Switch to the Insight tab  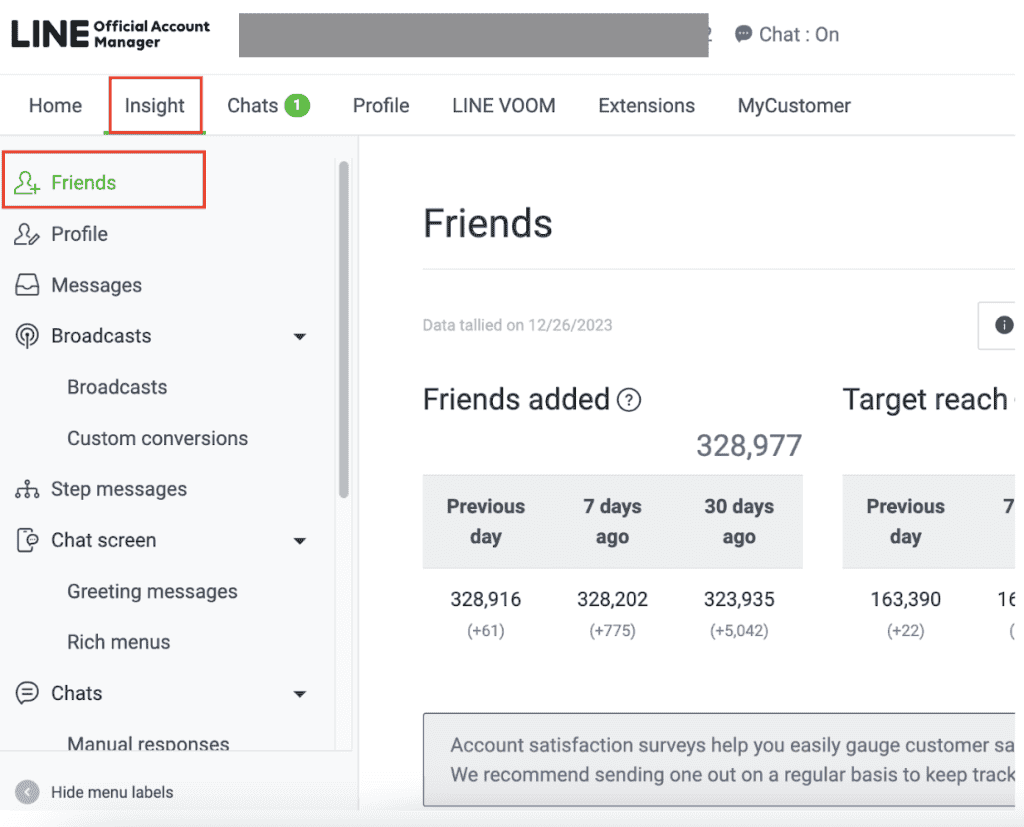(x=155, y=105)
